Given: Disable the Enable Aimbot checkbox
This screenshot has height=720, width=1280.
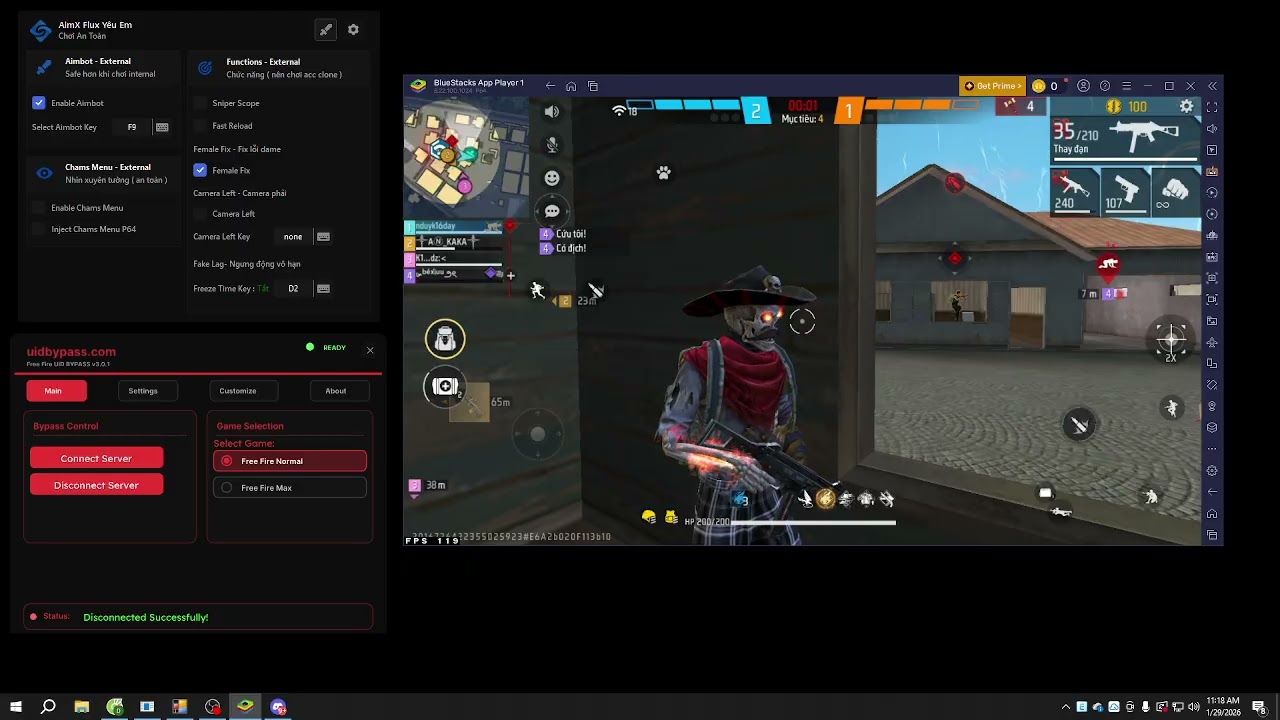Looking at the screenshot, I should point(38,103).
